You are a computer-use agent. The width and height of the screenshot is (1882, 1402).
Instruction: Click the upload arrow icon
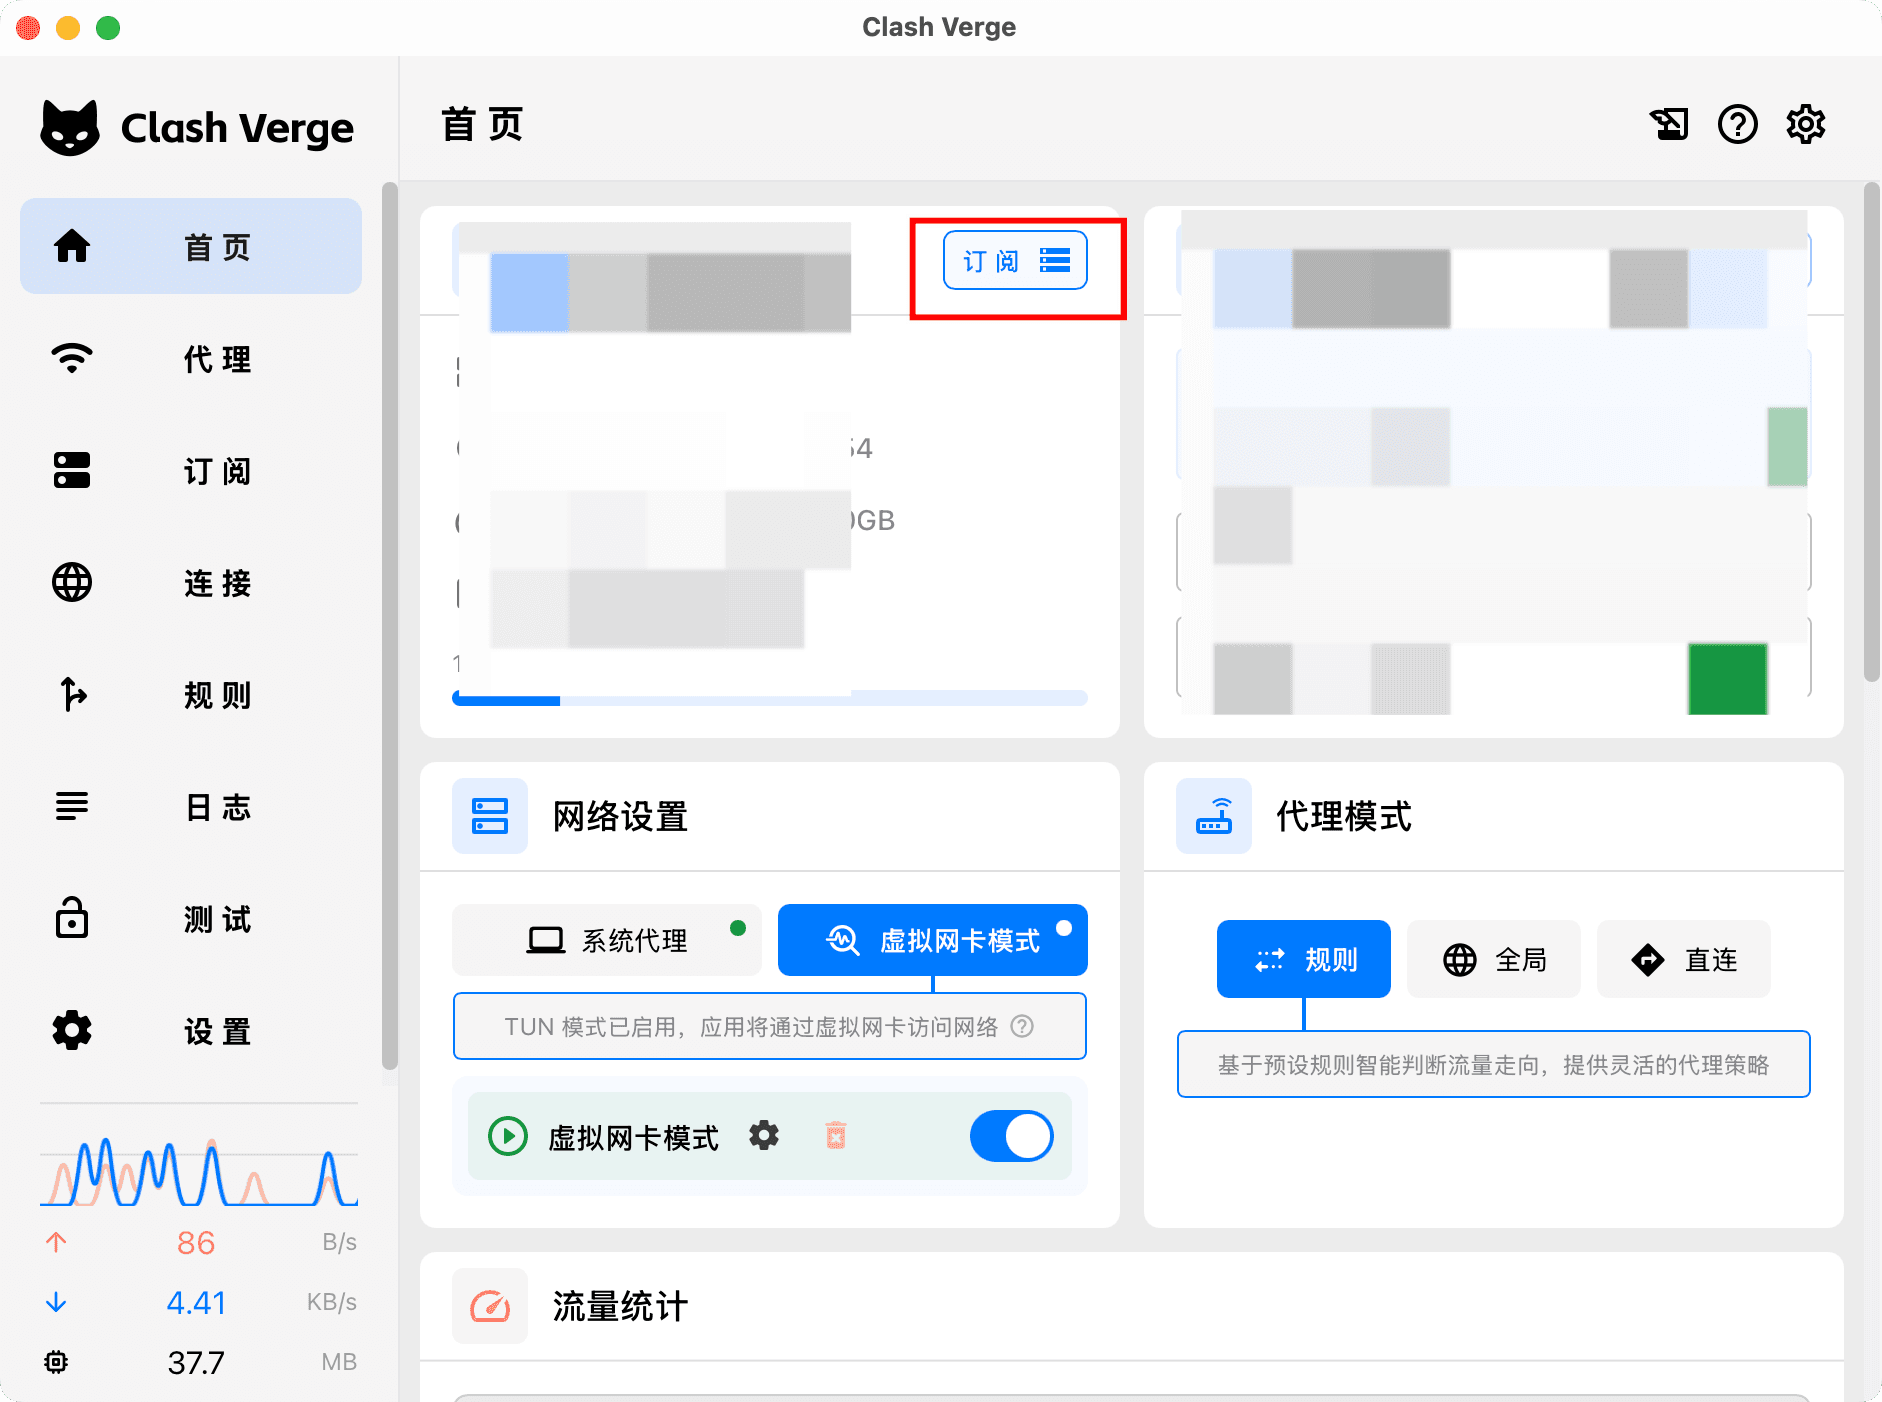[56, 1242]
